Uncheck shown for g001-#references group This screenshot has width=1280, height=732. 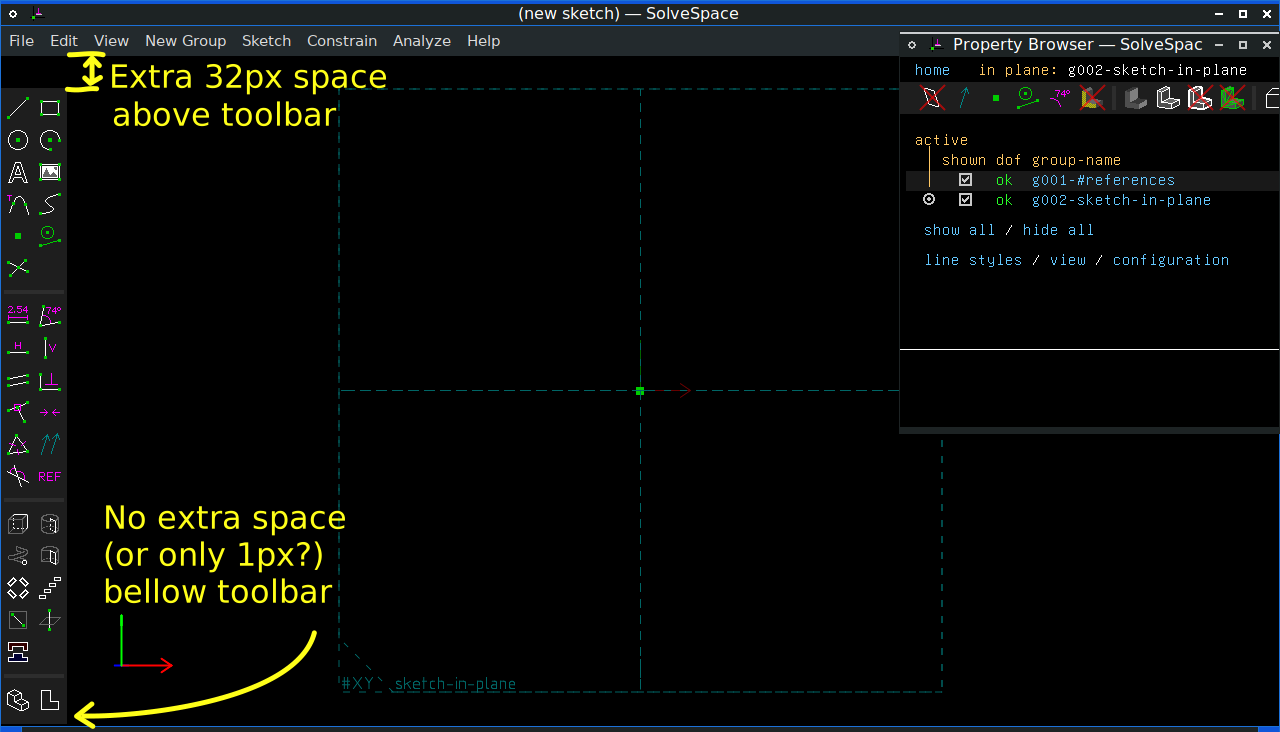[965, 179]
